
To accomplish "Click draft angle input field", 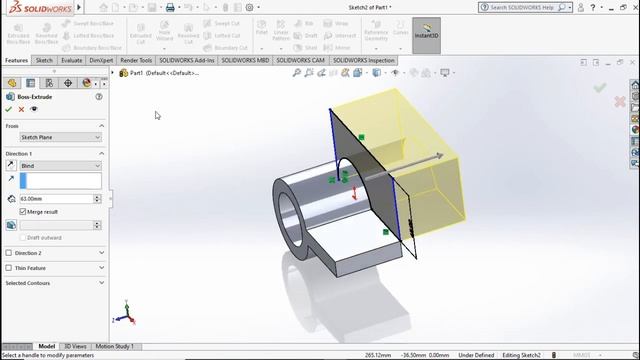I will pos(56,225).
